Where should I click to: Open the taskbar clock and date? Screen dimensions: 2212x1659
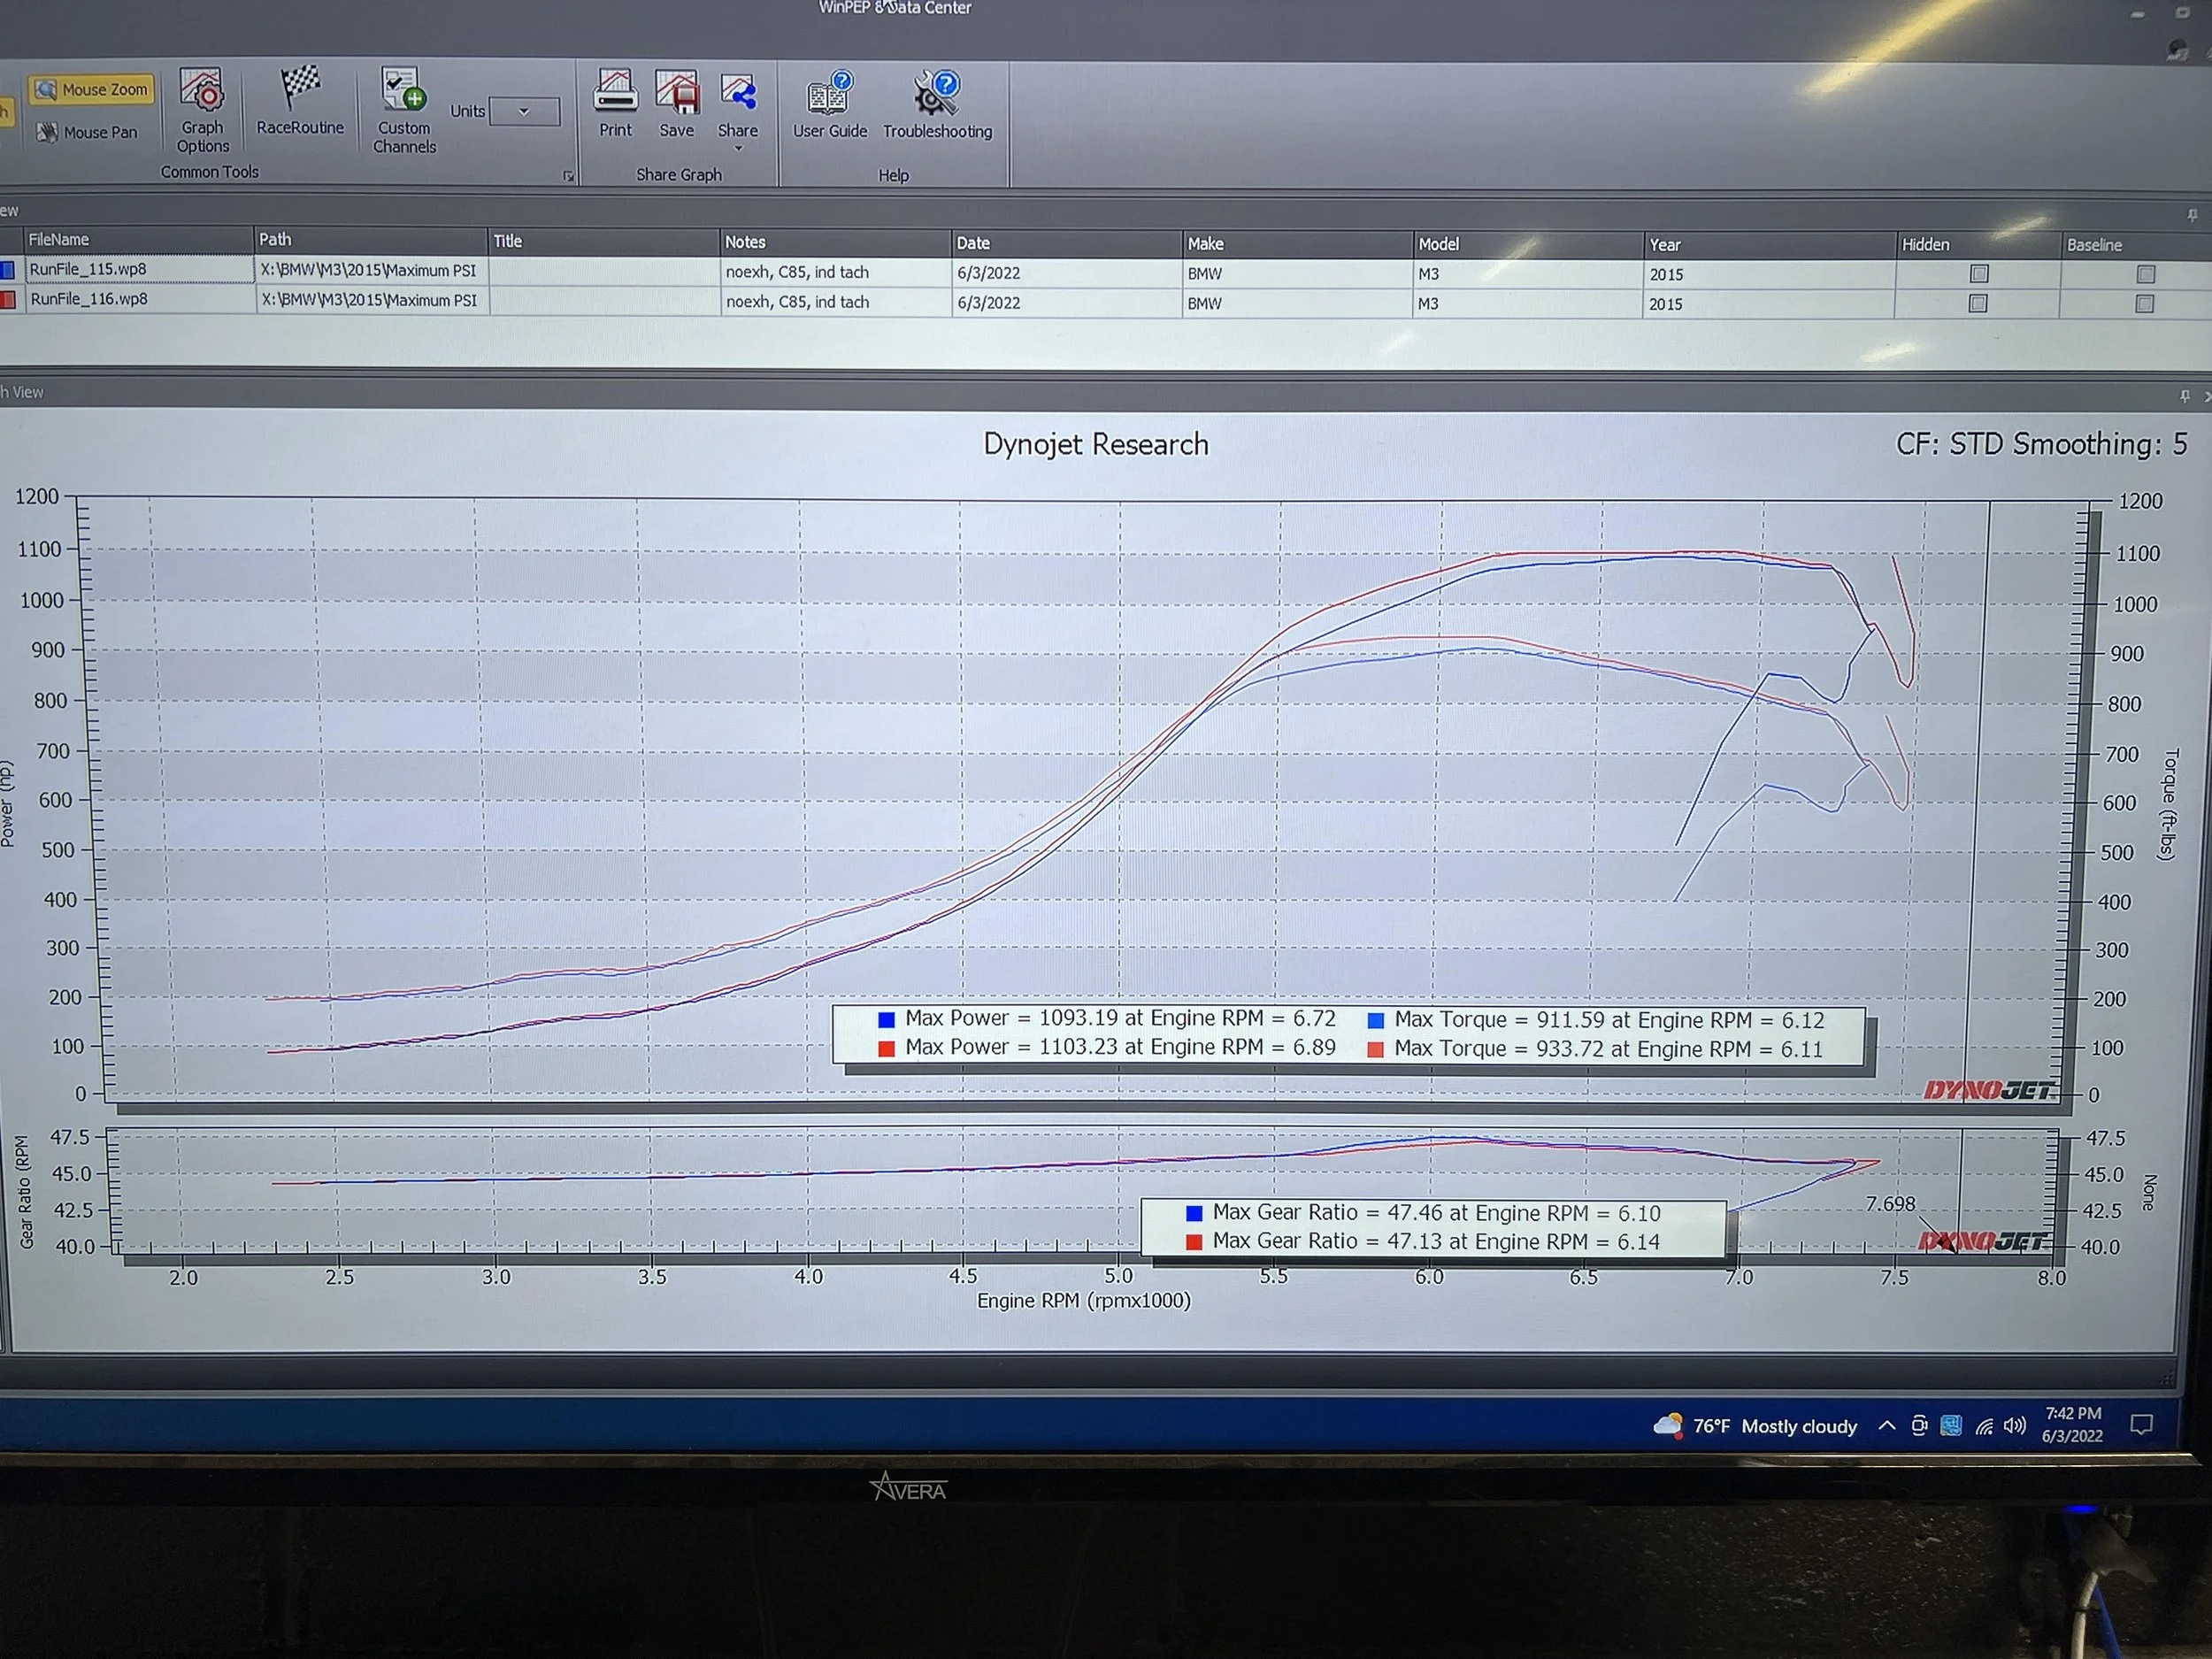(x=2072, y=1424)
